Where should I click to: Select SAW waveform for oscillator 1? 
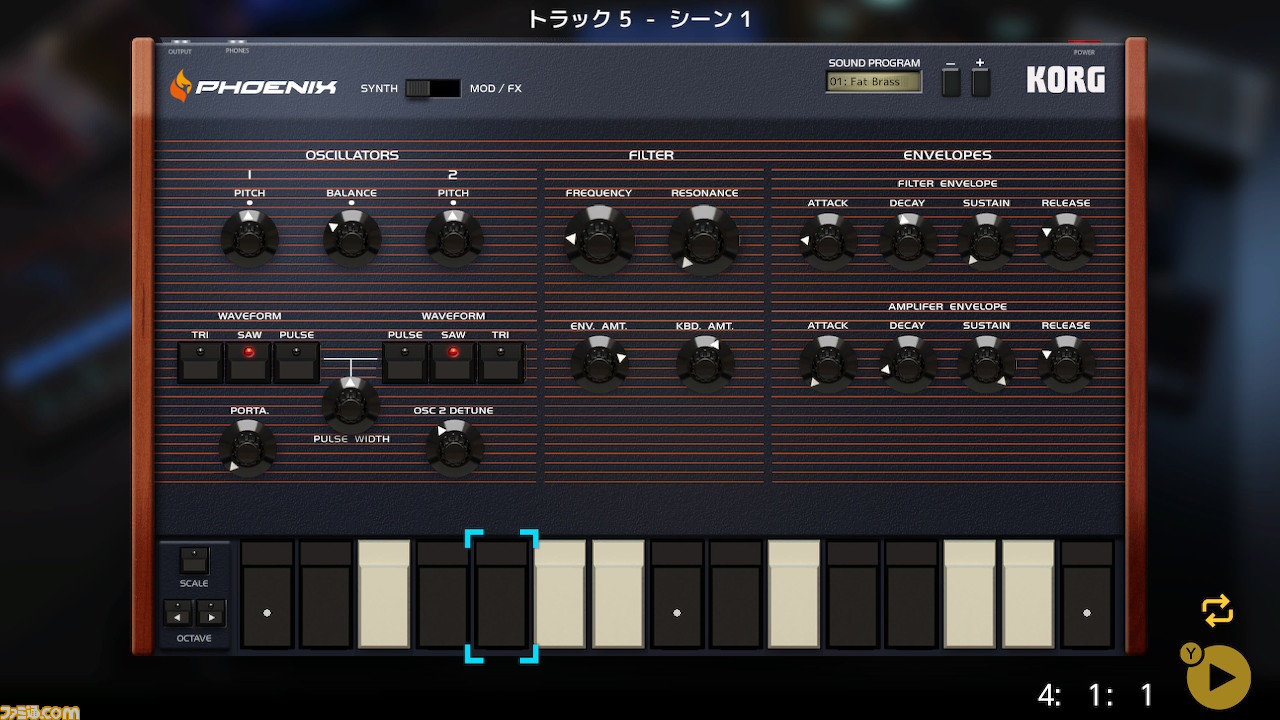pos(249,362)
